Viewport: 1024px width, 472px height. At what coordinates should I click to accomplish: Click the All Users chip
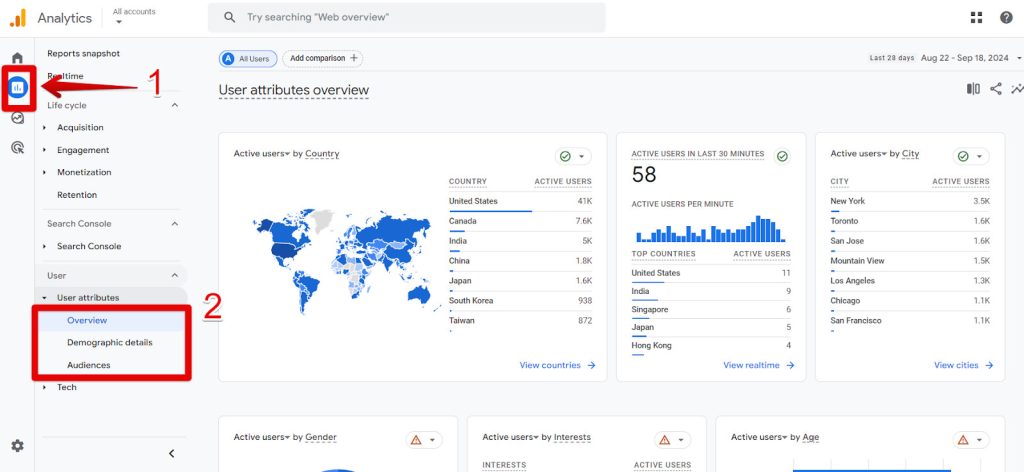pos(248,59)
